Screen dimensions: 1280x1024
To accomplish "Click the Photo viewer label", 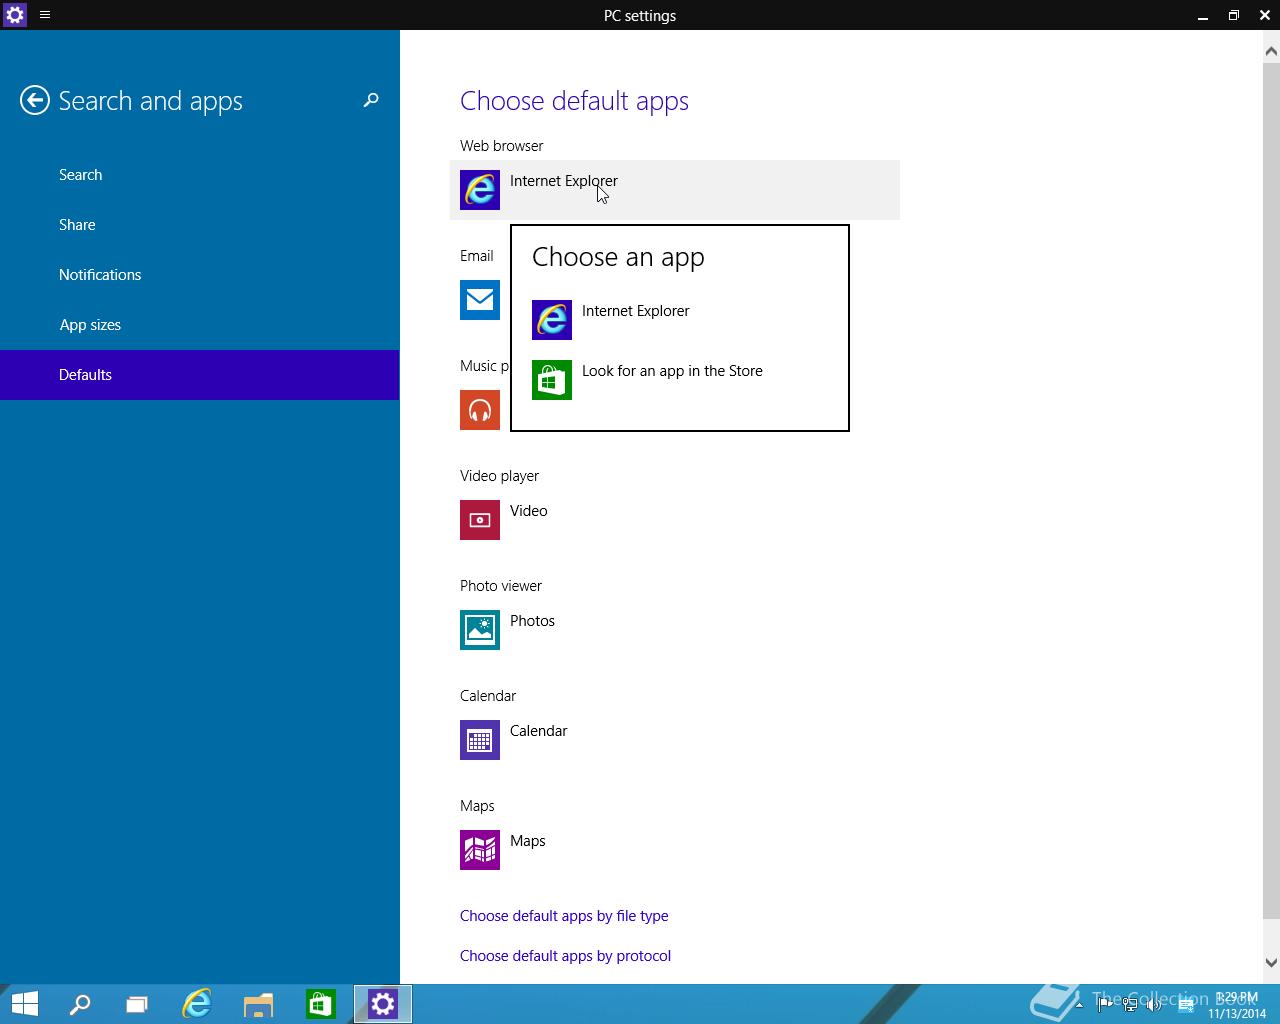I will click(501, 586).
